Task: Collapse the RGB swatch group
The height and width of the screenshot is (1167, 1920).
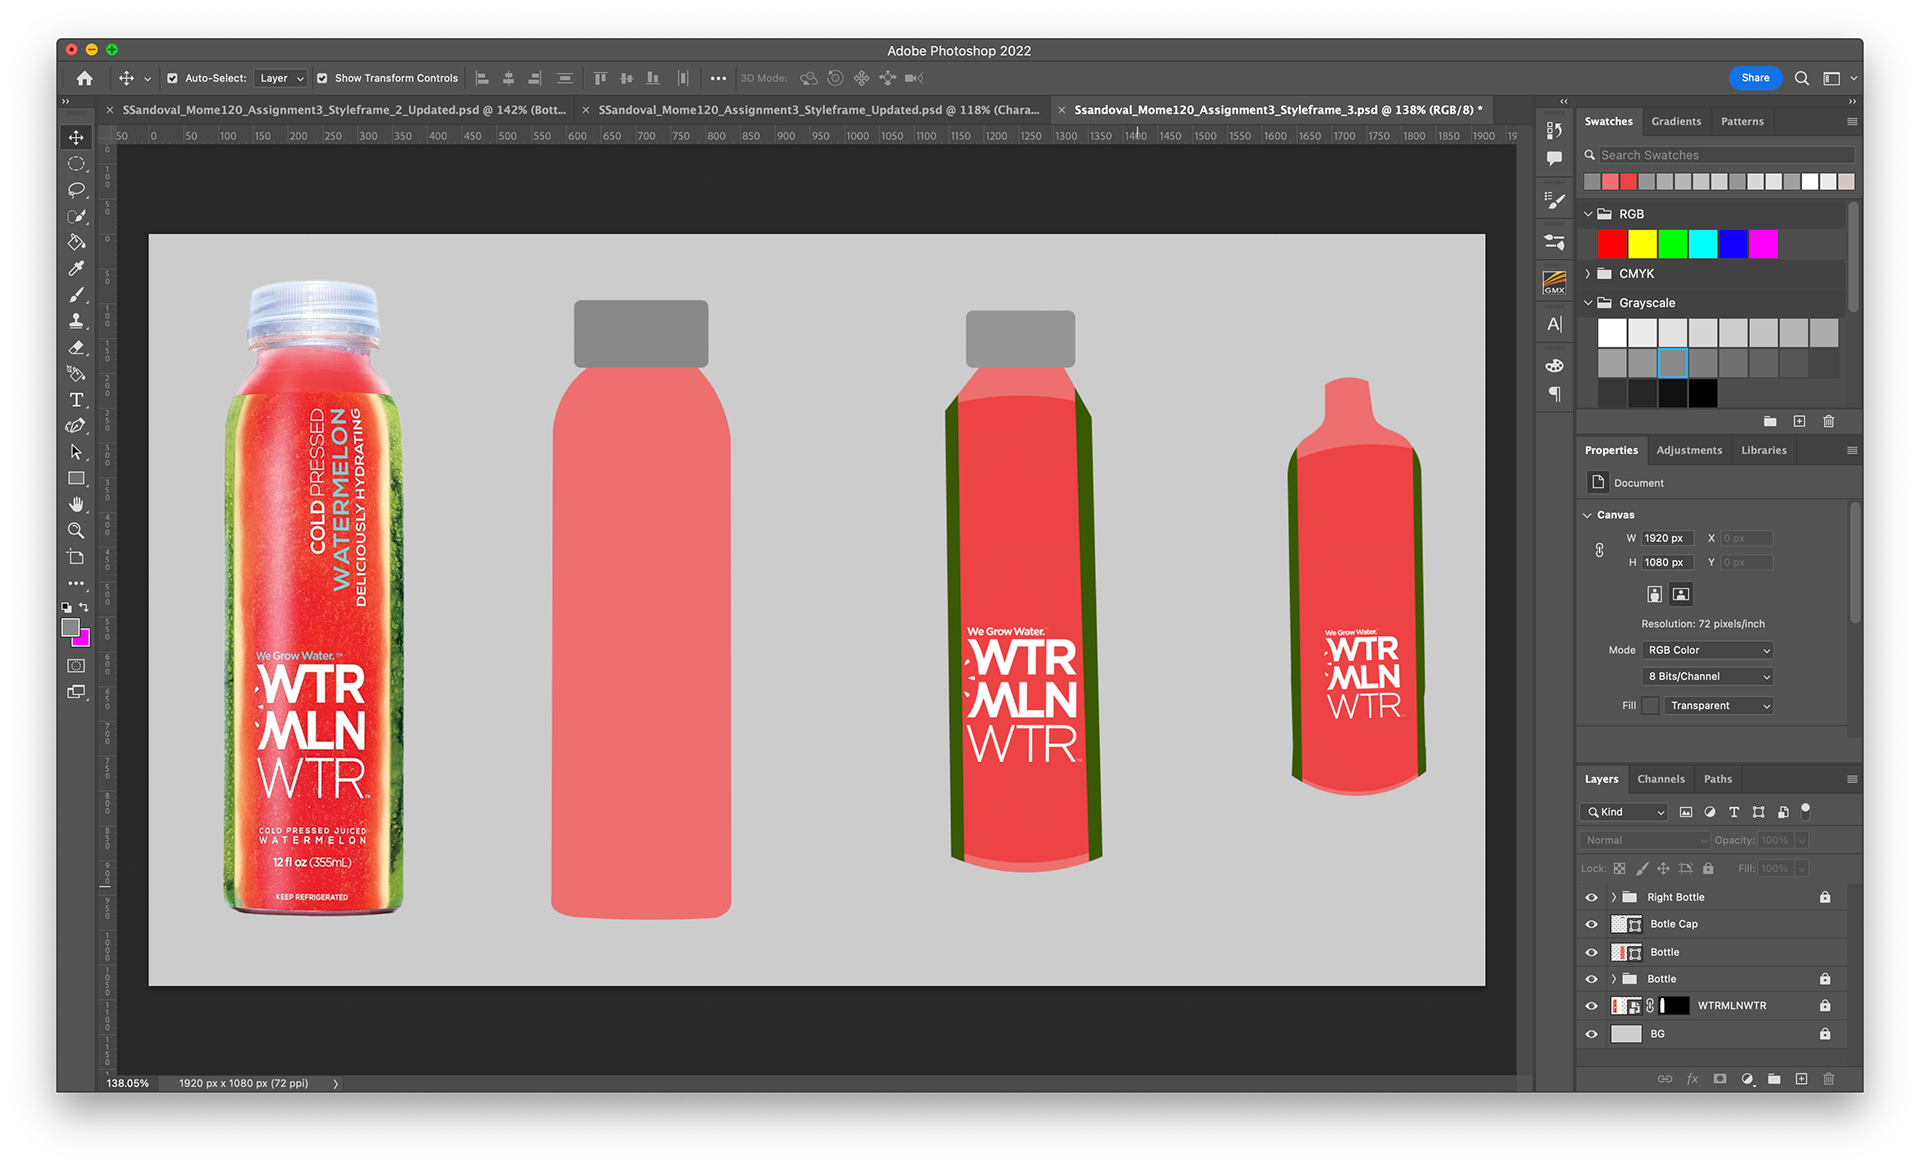Action: tap(1588, 214)
